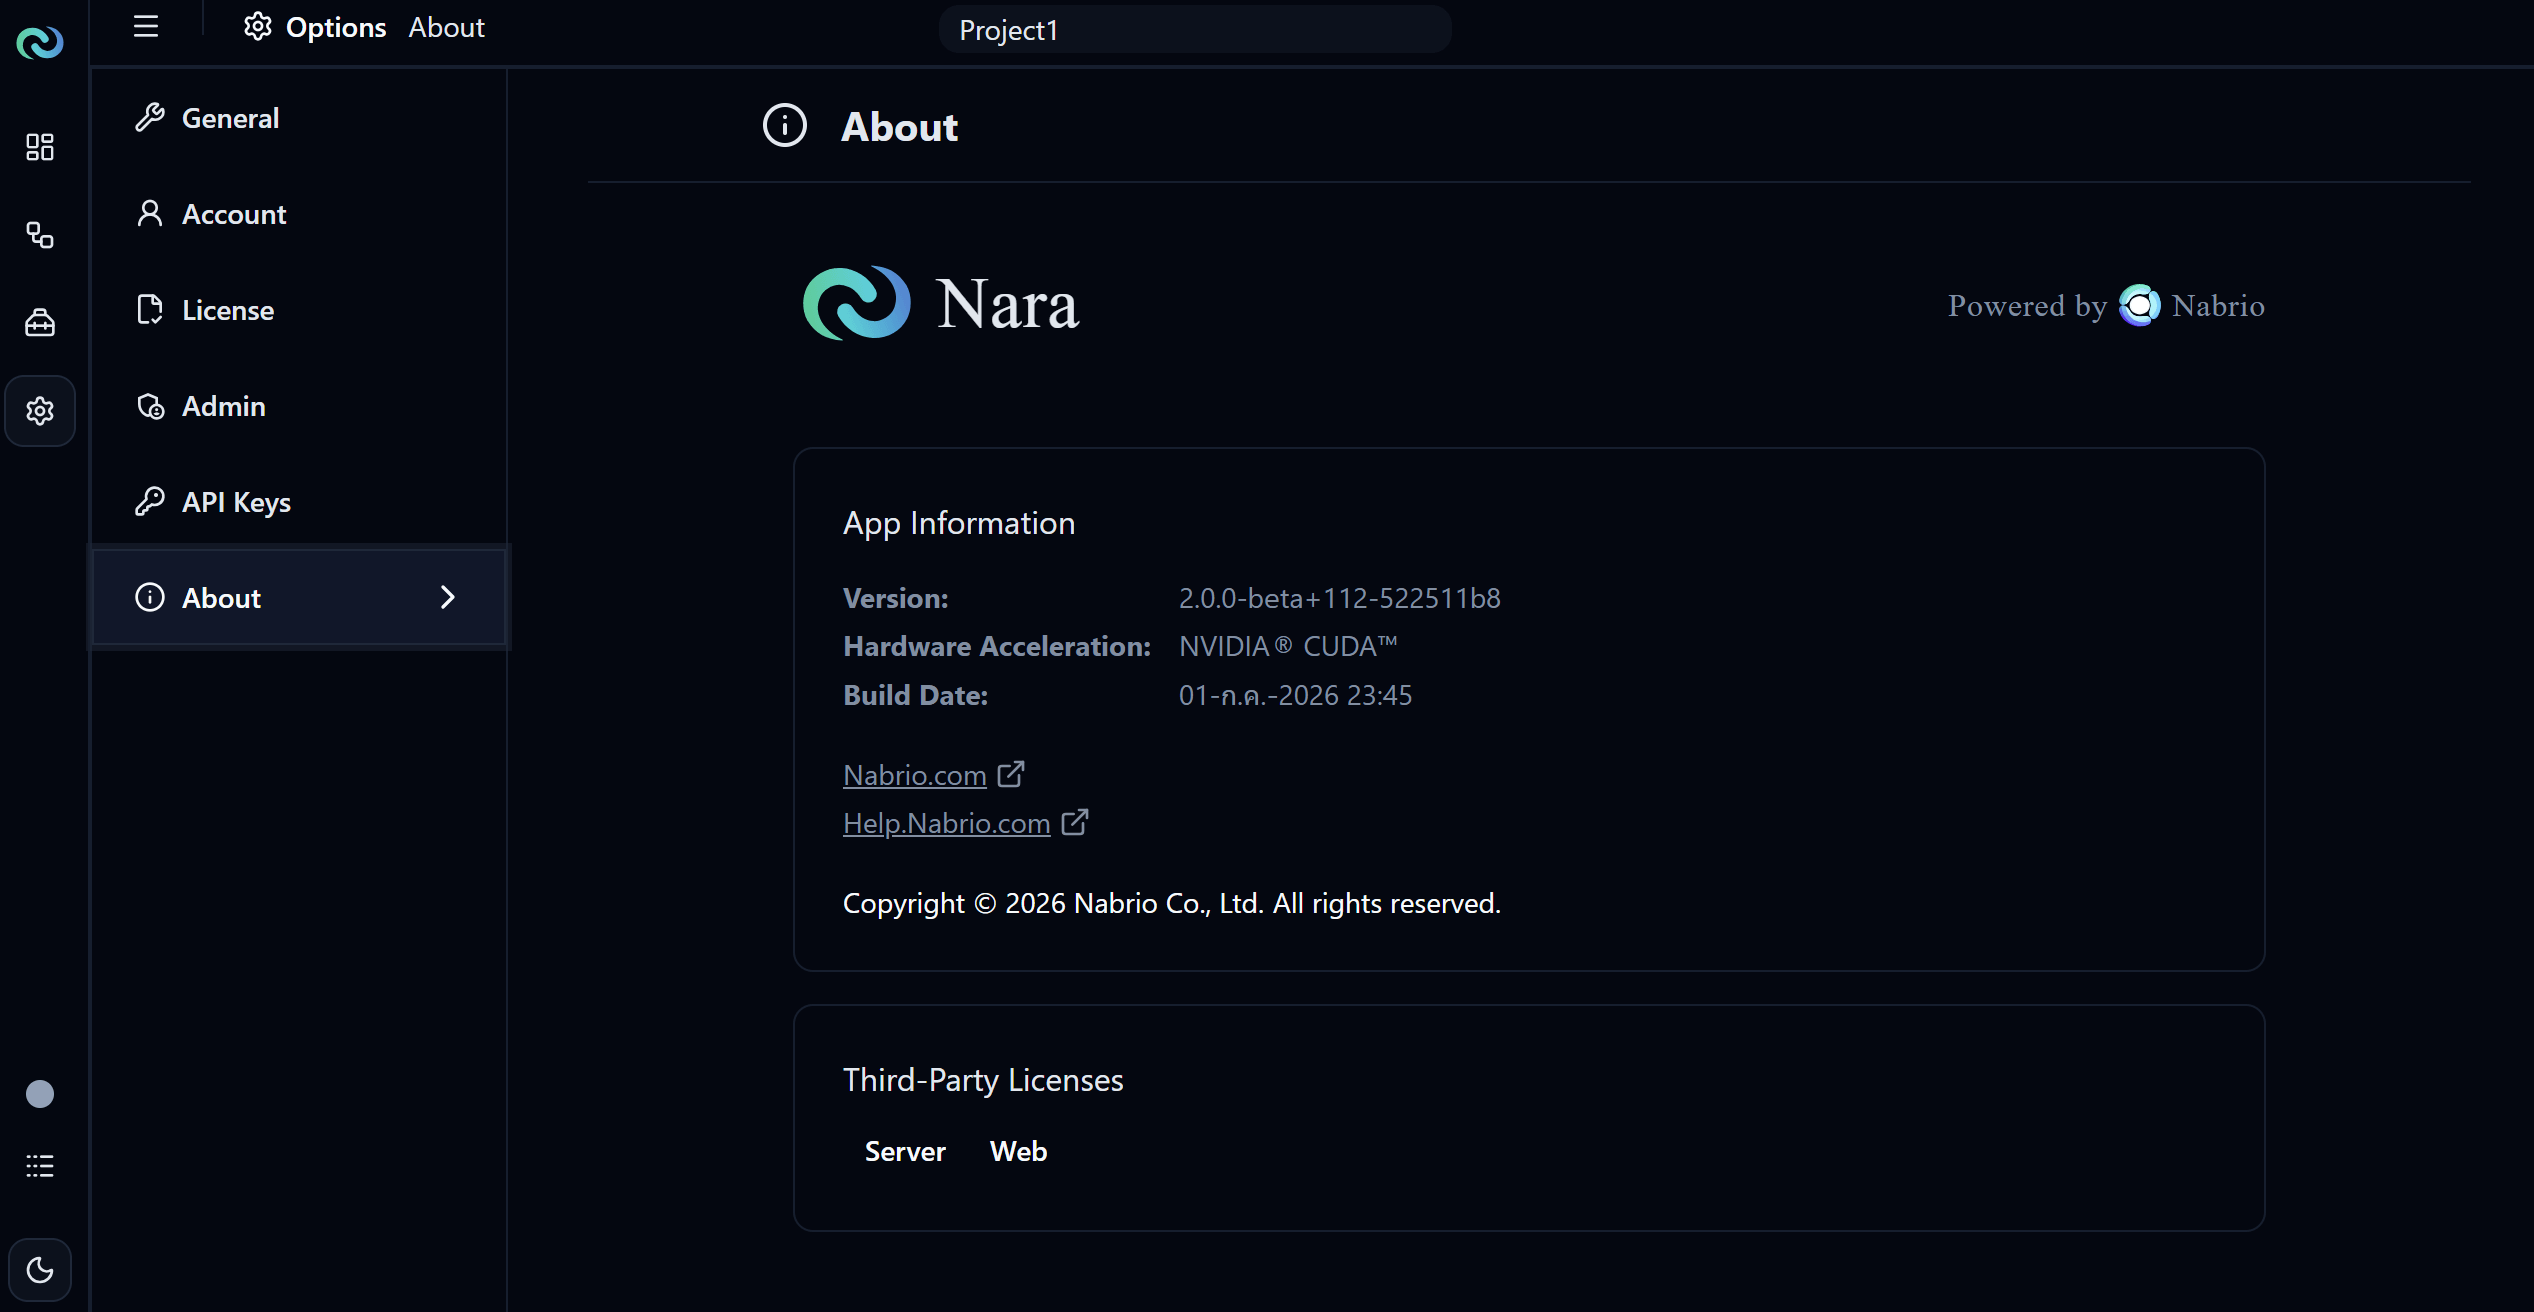Click the Nabrio logo next to Powered by

[2140, 306]
